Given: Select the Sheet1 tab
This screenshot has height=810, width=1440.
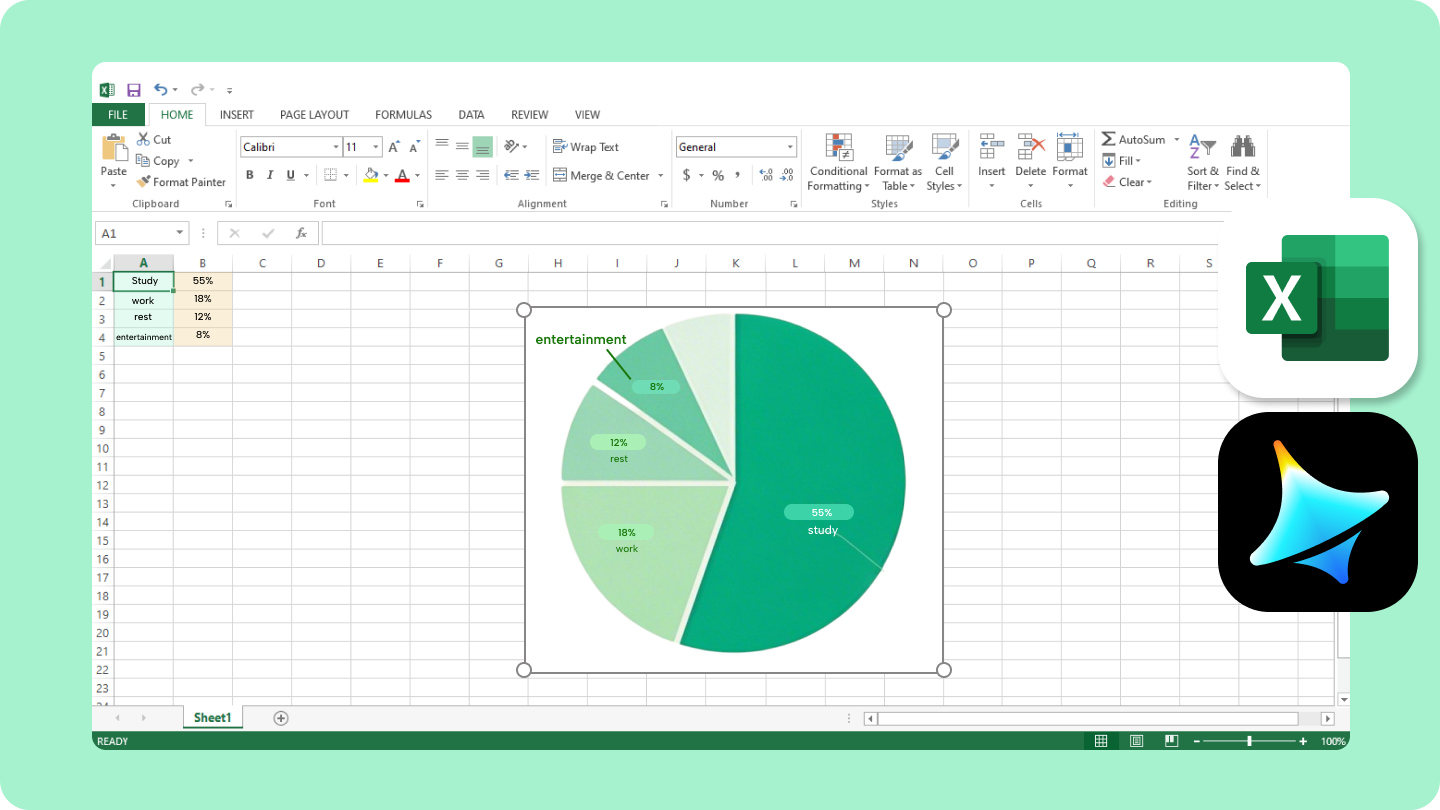Looking at the screenshot, I should tap(212, 717).
